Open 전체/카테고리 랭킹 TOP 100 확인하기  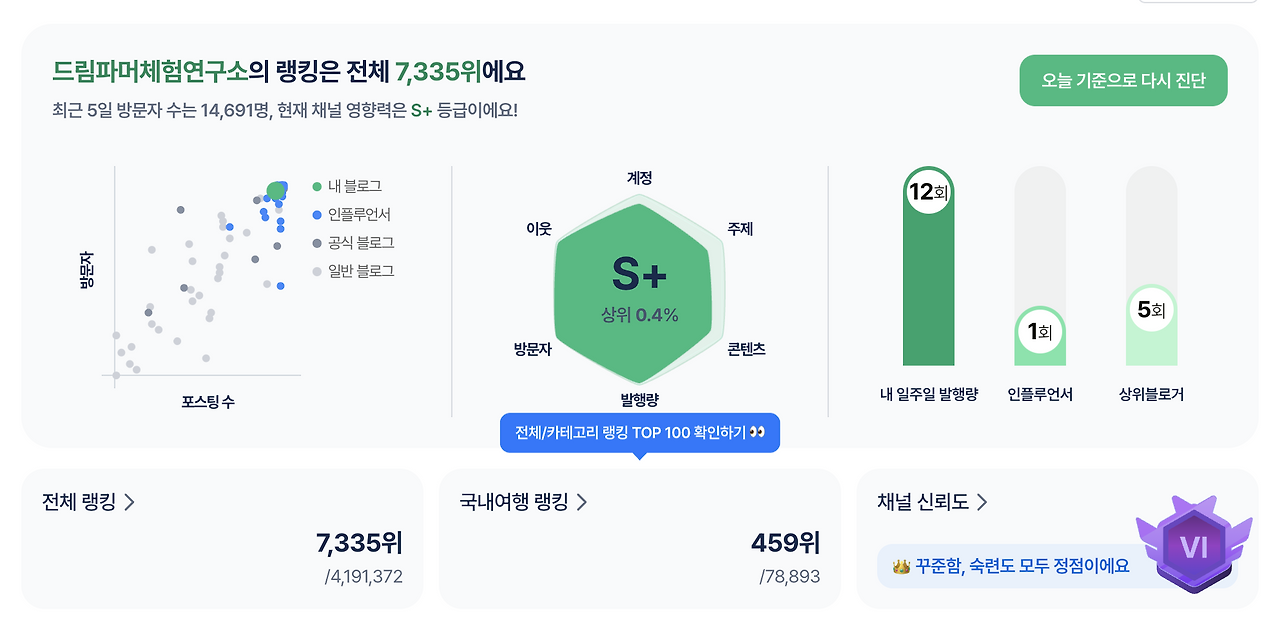[640, 432]
